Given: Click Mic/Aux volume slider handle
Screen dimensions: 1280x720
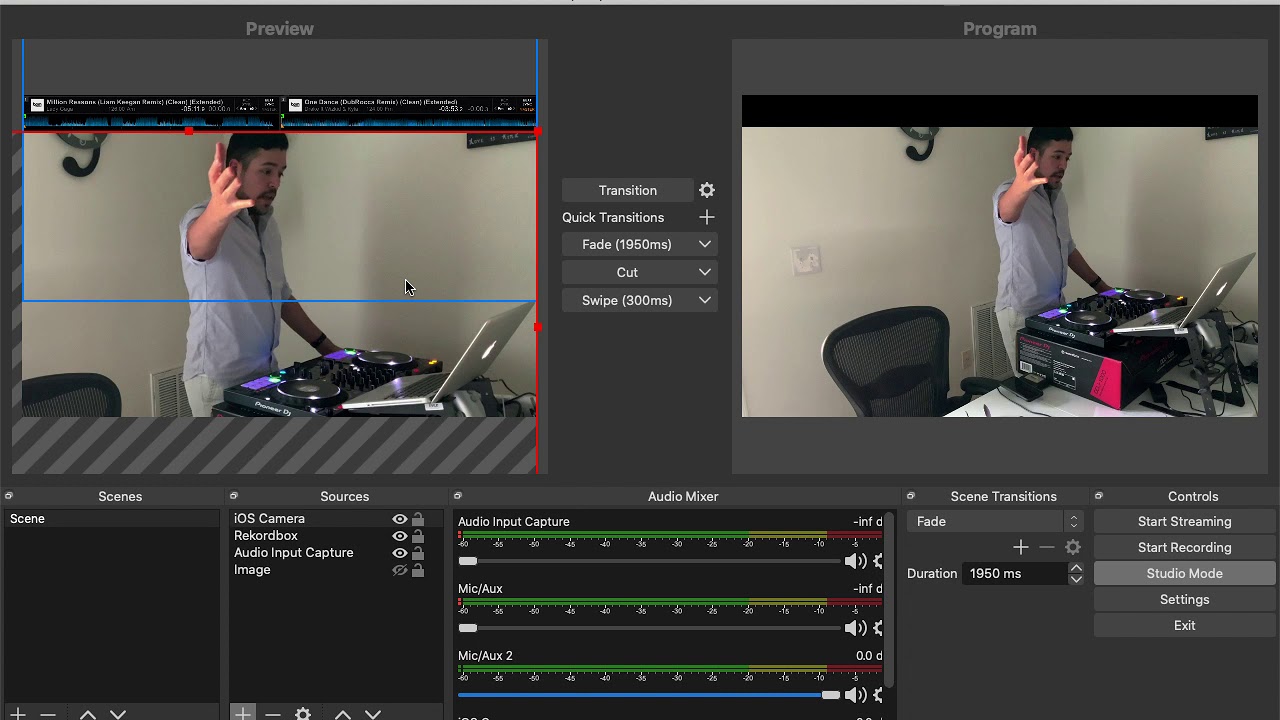Looking at the screenshot, I should pos(467,628).
